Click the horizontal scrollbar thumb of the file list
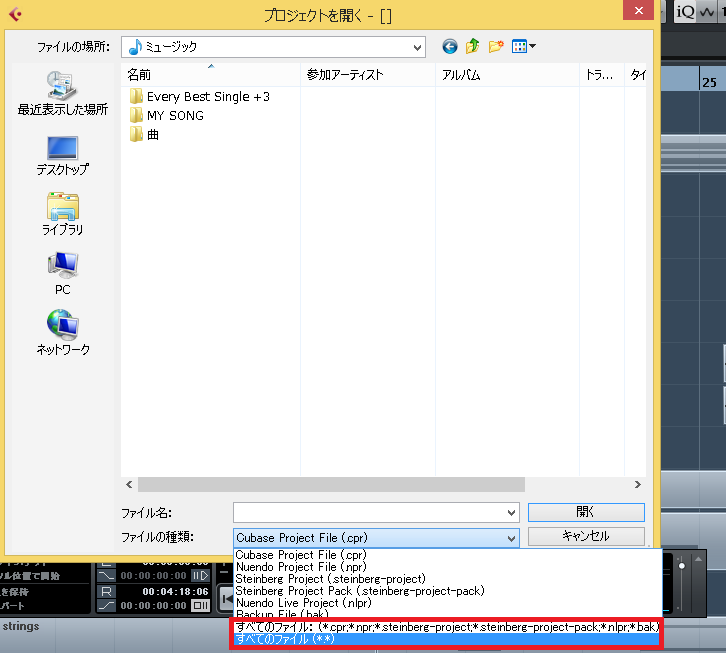Image resolution: width=726 pixels, height=653 pixels. [x=331, y=484]
